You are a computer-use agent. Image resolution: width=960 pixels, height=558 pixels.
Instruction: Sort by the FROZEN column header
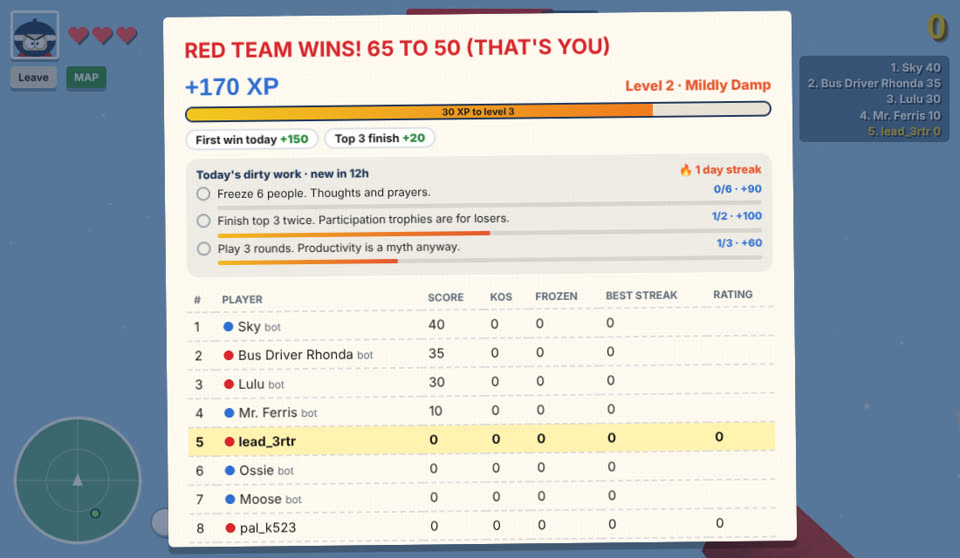556,296
